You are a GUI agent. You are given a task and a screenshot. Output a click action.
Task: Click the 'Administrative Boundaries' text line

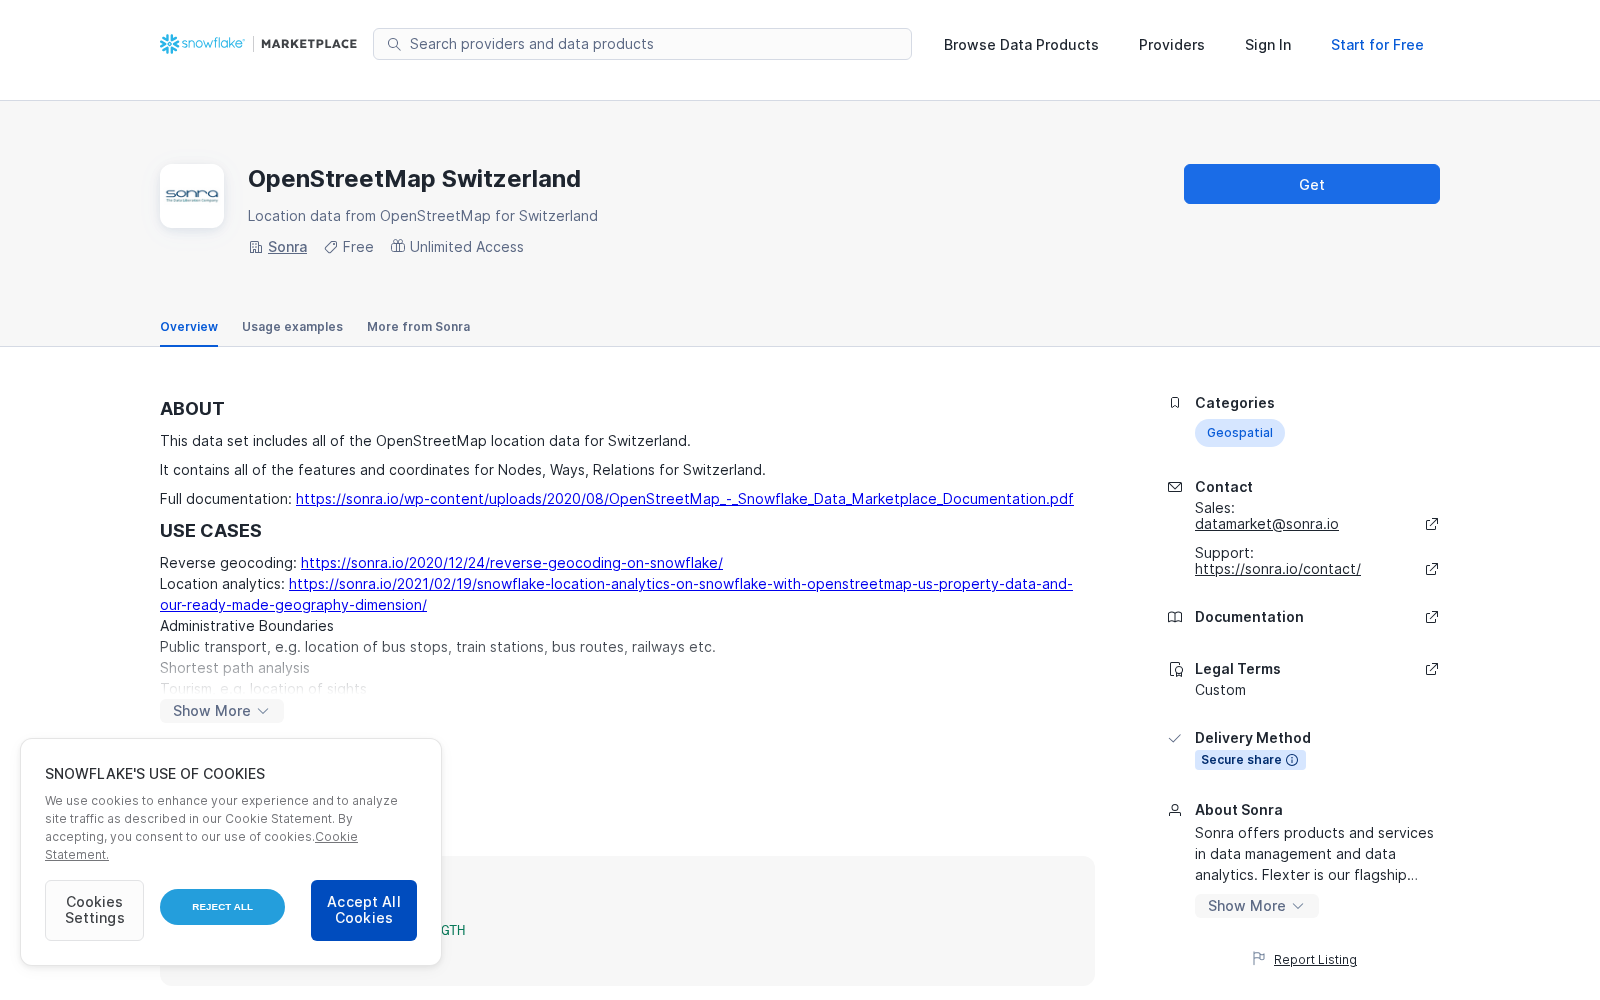click(x=247, y=626)
